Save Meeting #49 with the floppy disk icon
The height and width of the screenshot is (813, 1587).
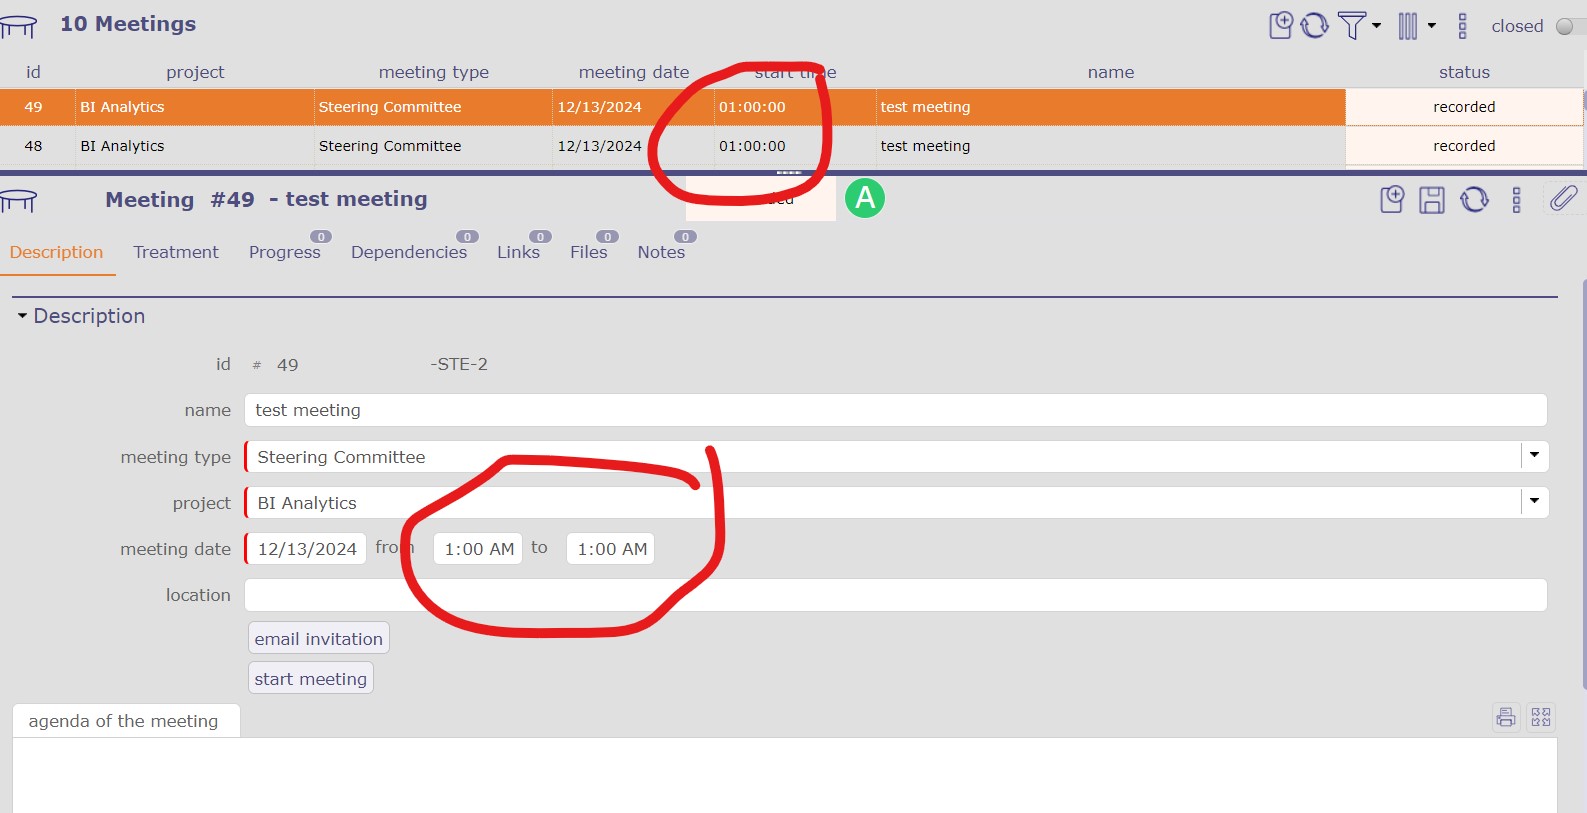coord(1432,200)
